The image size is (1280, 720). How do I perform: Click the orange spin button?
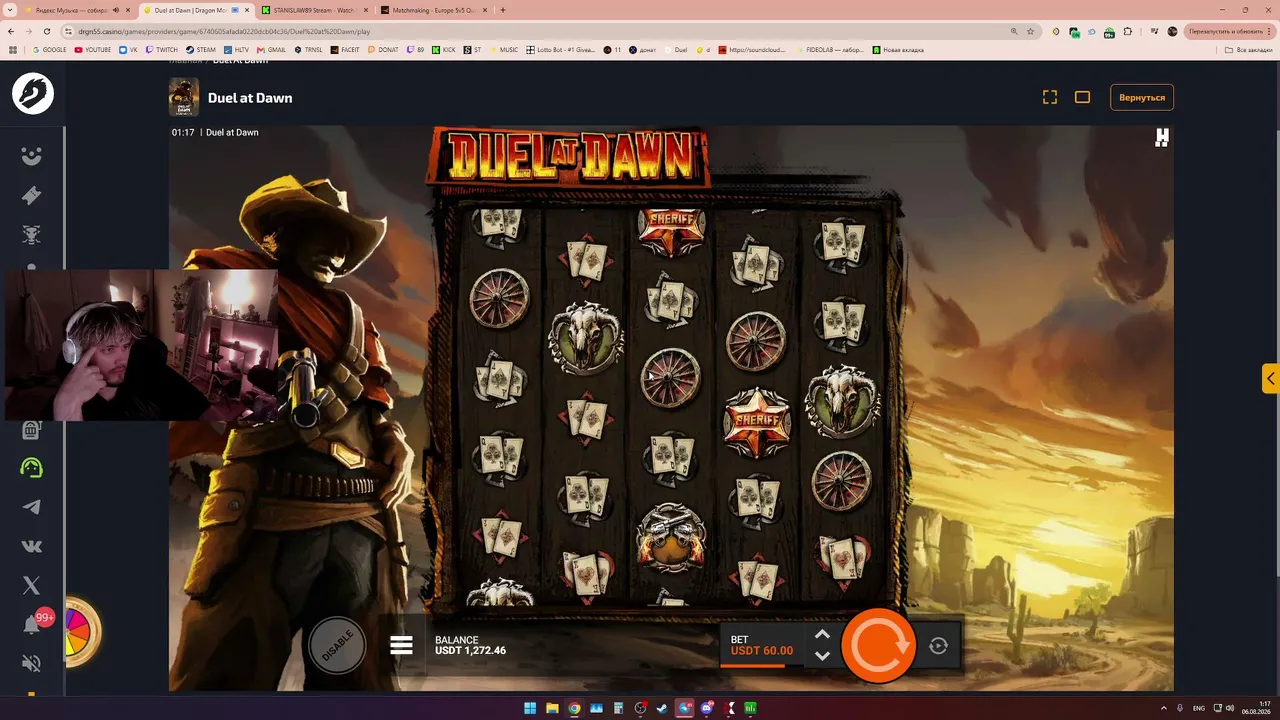(878, 645)
